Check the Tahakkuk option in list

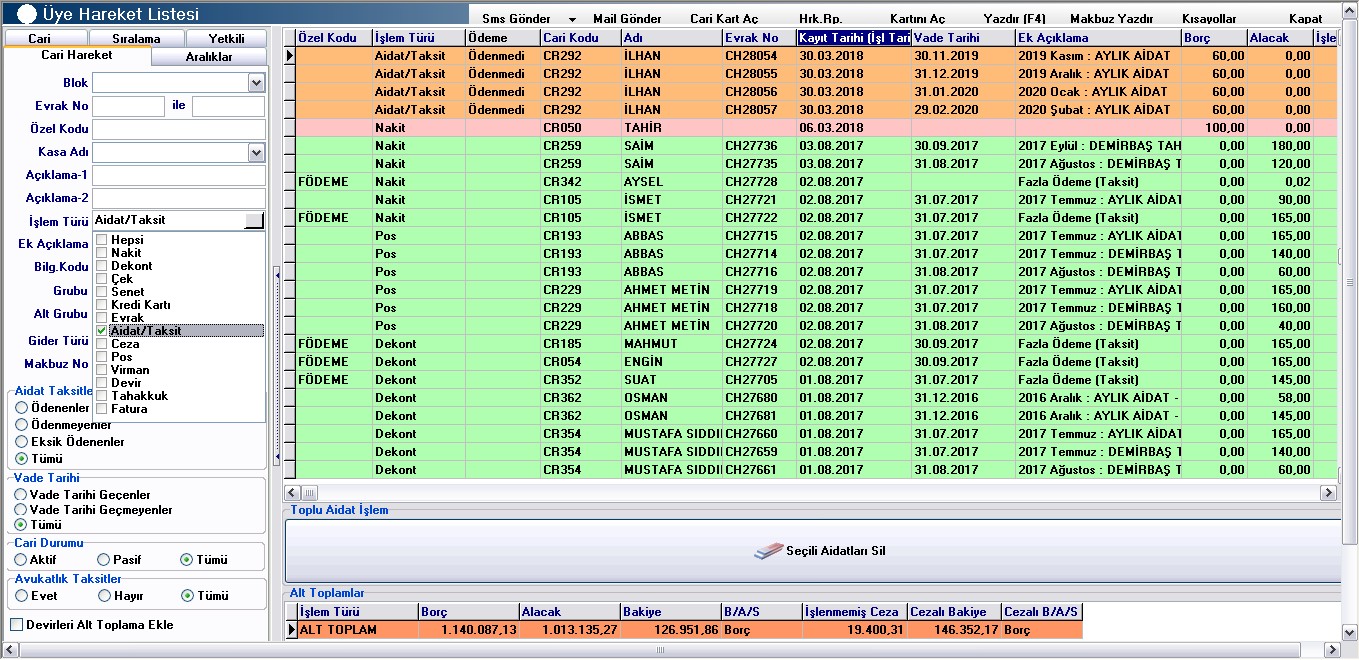click(101, 396)
